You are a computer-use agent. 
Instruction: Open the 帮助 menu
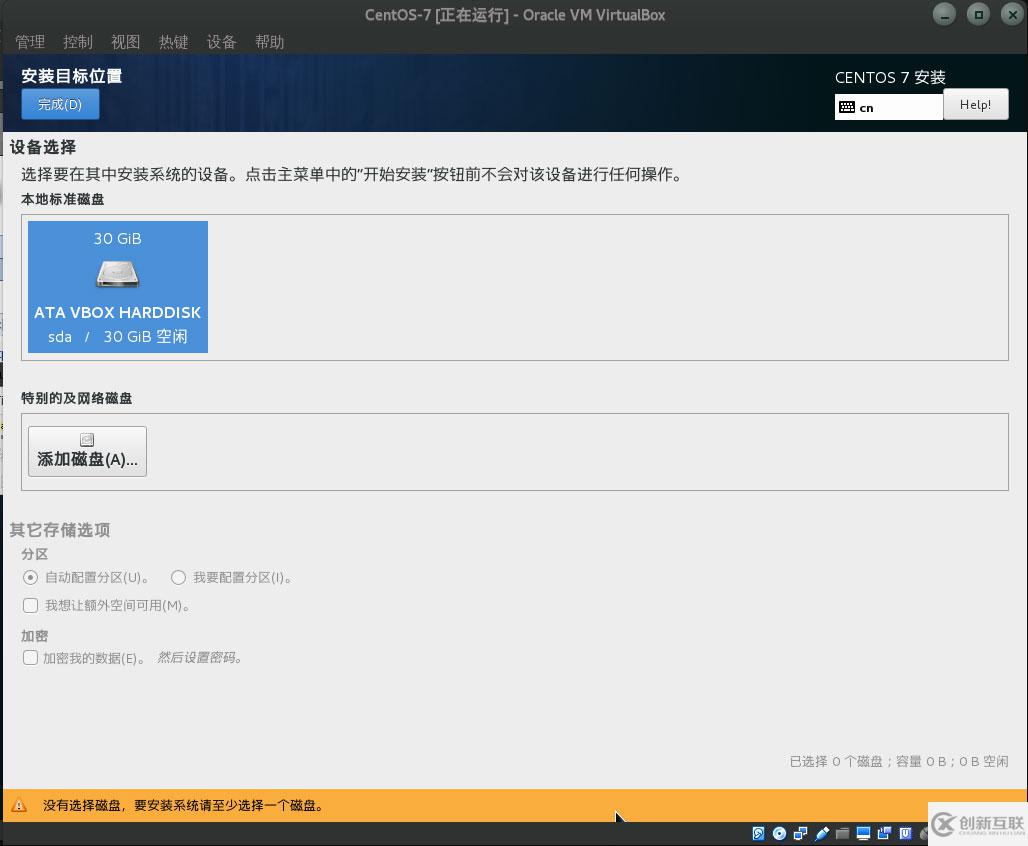269,42
